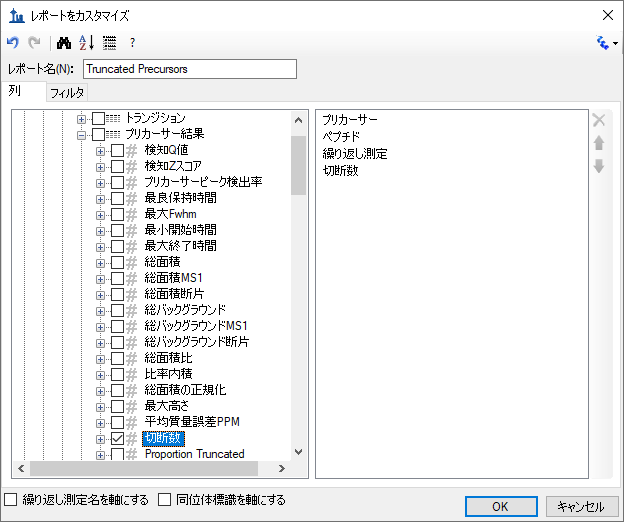Enable the 検知Q値 column checkbox
Viewport: 624px width, 522px height.
click(x=117, y=150)
